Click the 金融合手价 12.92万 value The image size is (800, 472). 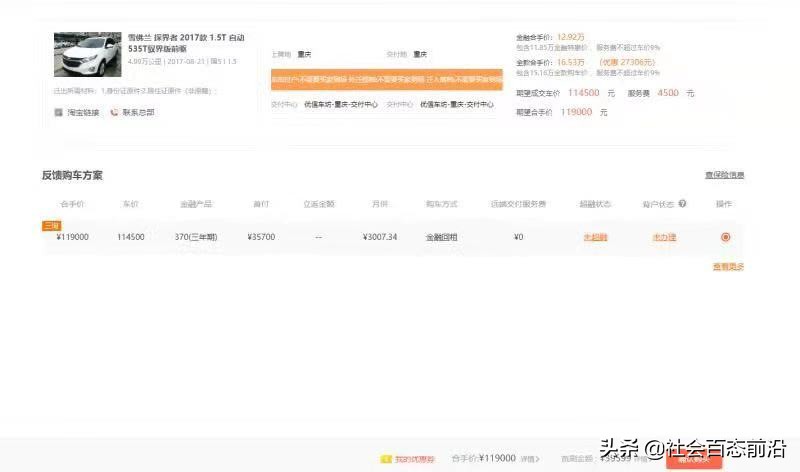coord(570,37)
